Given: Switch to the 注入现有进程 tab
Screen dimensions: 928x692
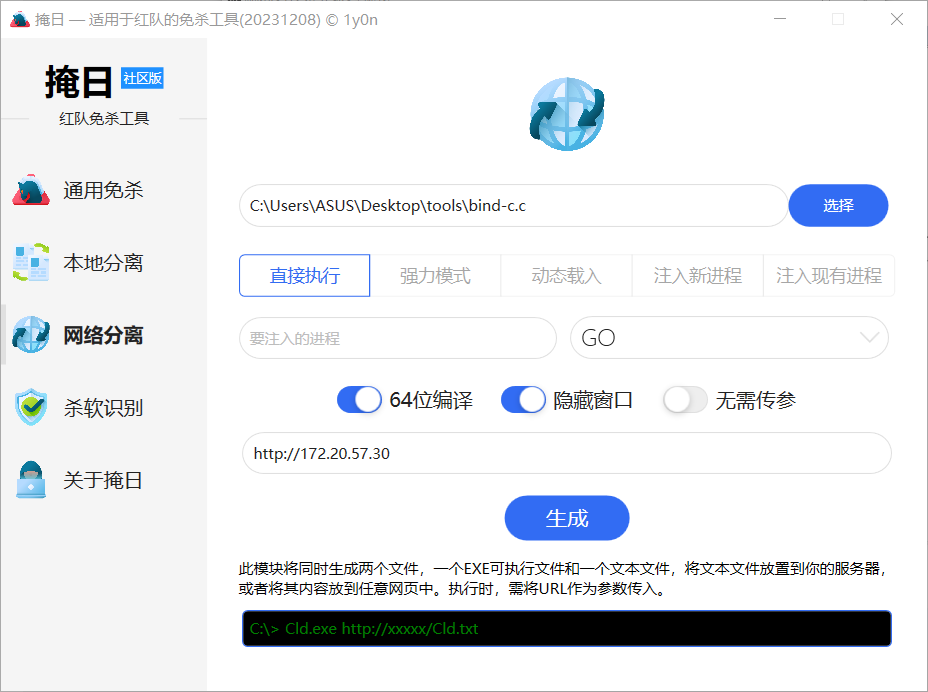Looking at the screenshot, I should (829, 275).
